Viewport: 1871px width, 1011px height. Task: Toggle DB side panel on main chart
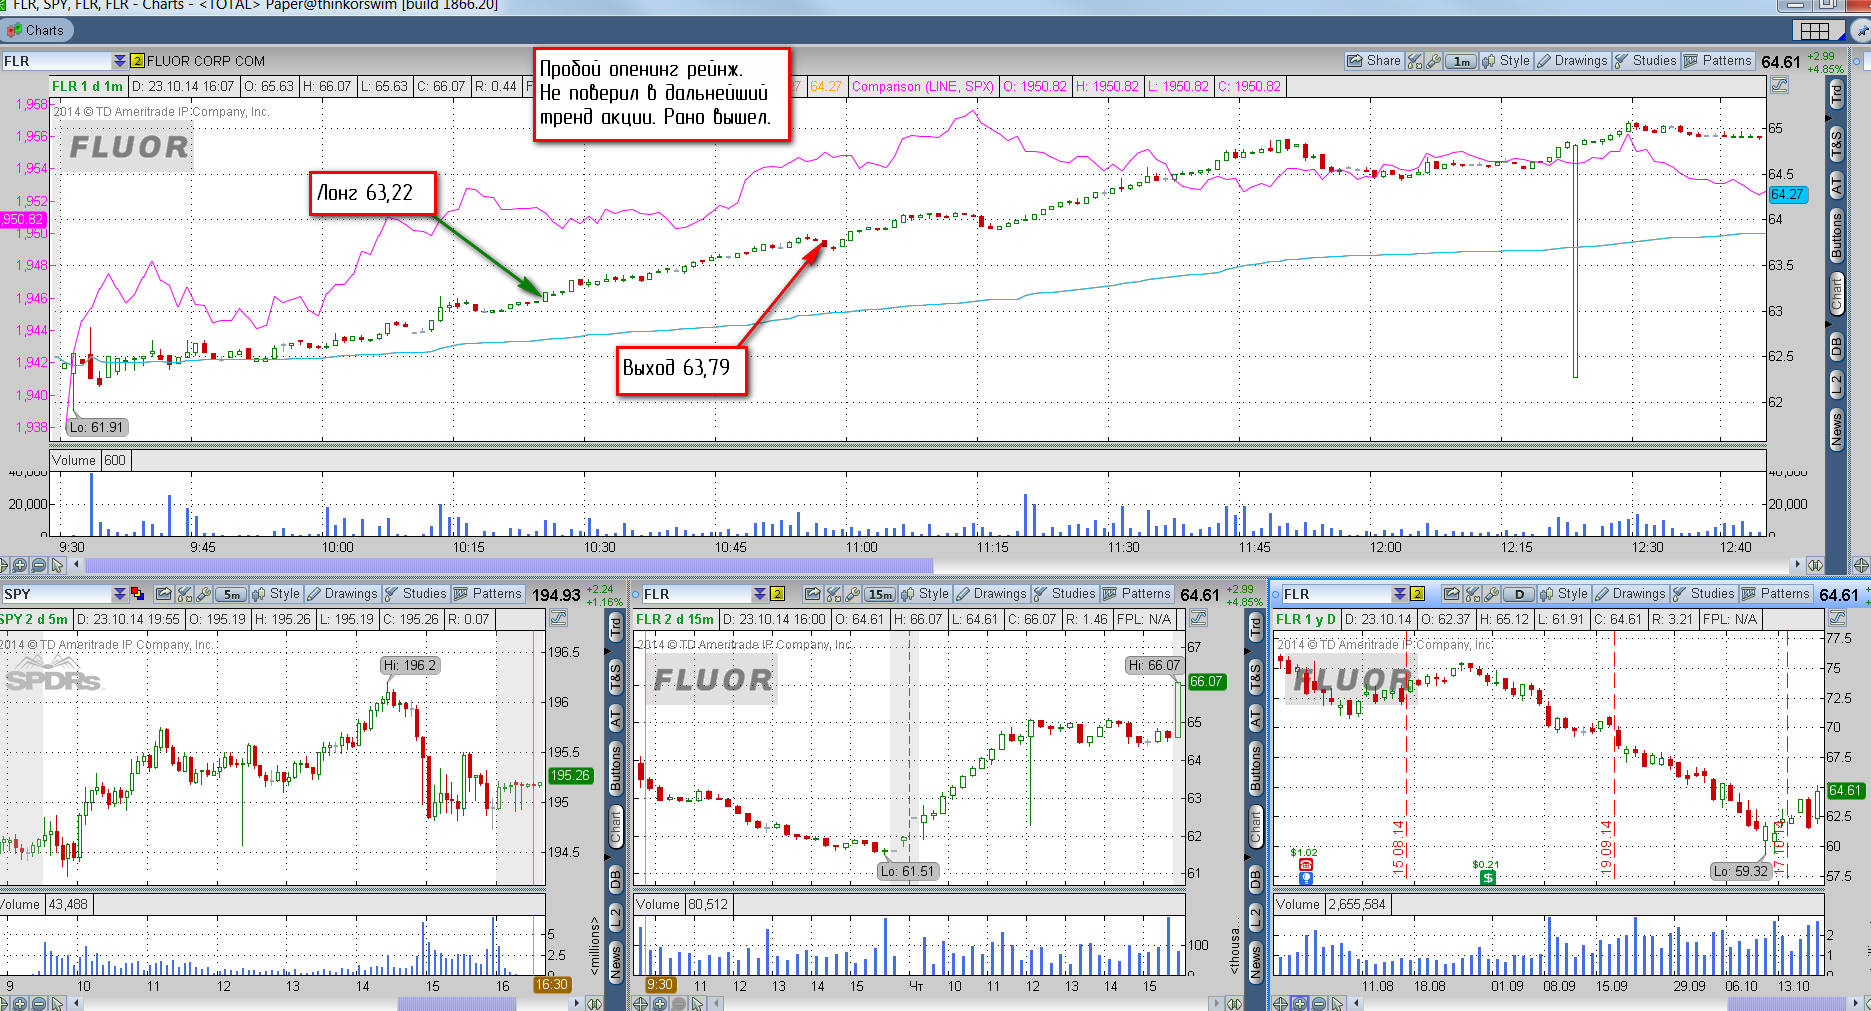click(x=1836, y=347)
